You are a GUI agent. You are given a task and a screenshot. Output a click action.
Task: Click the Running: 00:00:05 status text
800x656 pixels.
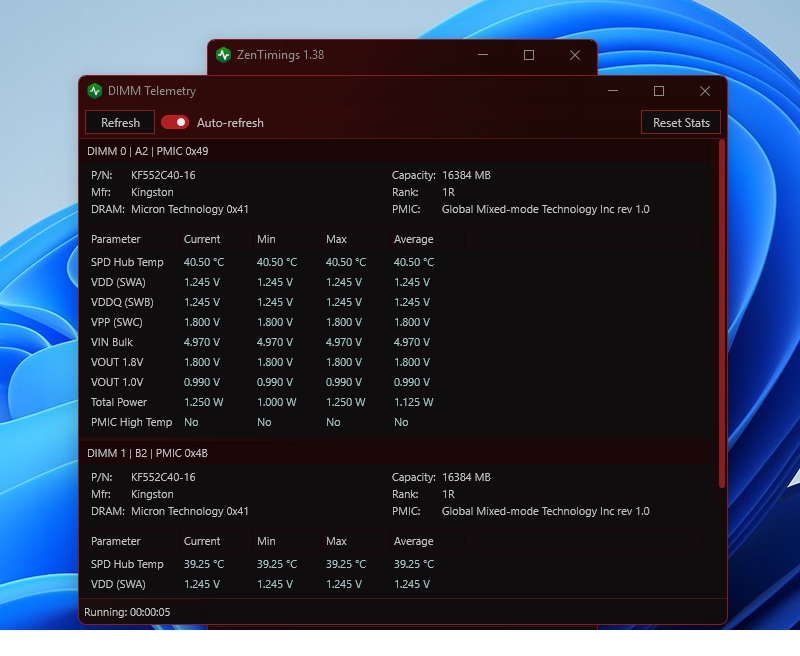[x=127, y=612]
